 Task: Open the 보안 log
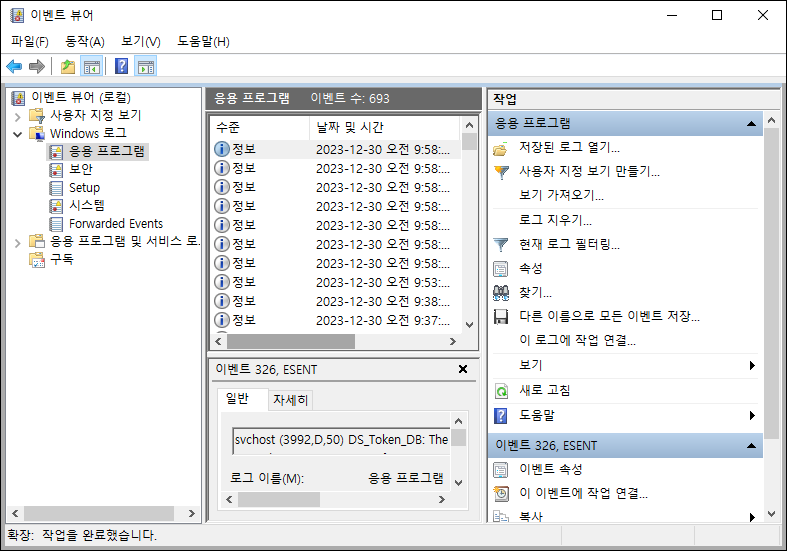[x=81, y=170]
